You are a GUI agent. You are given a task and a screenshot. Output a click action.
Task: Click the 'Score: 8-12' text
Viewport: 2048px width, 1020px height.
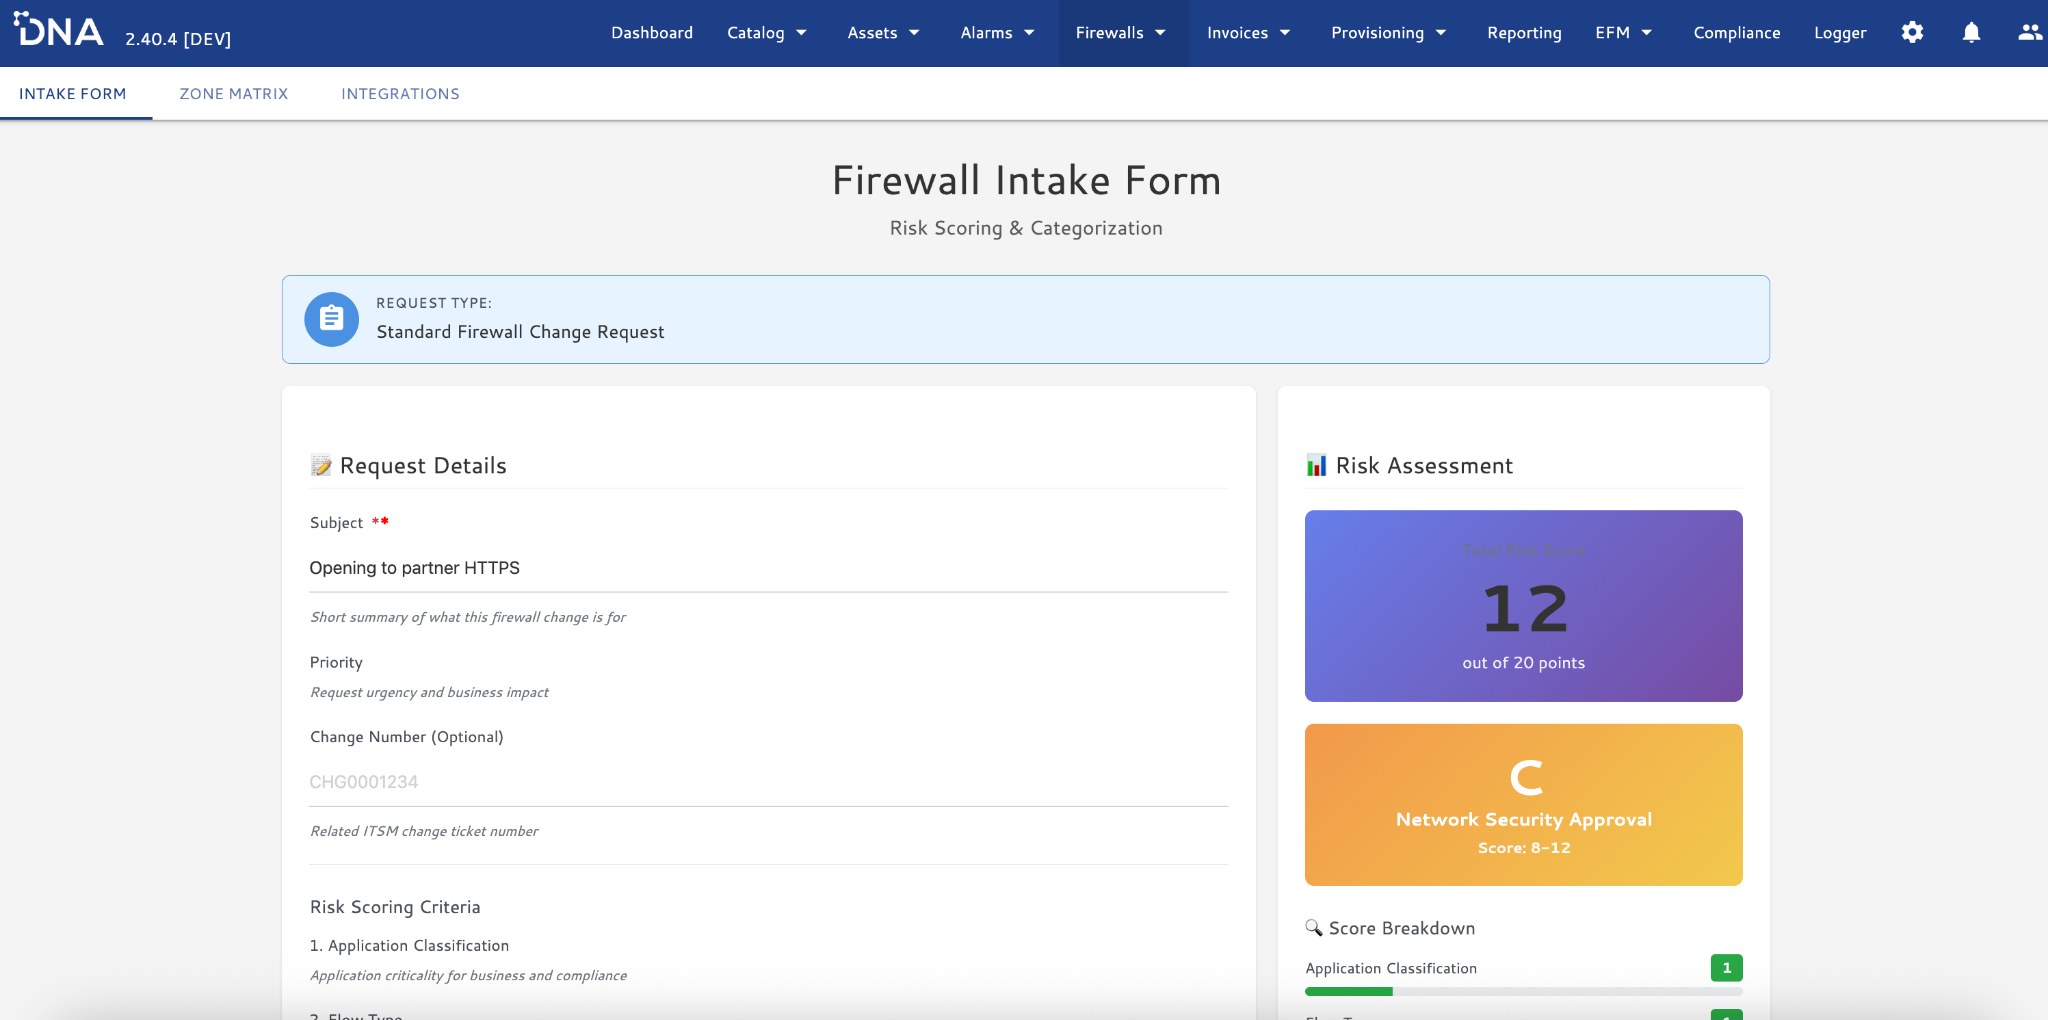(1524, 848)
